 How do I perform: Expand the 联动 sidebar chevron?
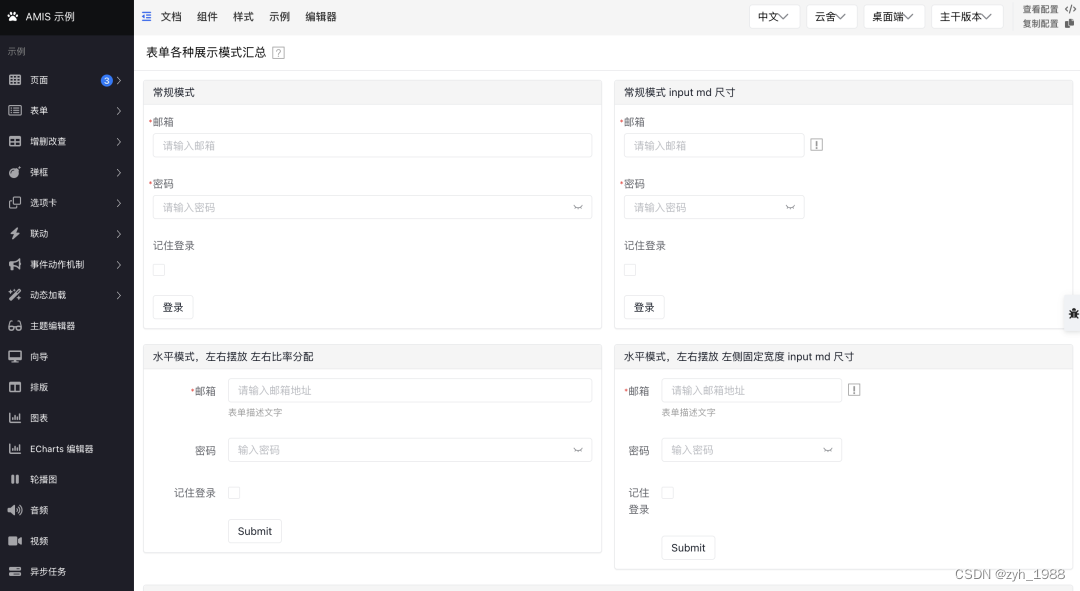click(x=119, y=234)
